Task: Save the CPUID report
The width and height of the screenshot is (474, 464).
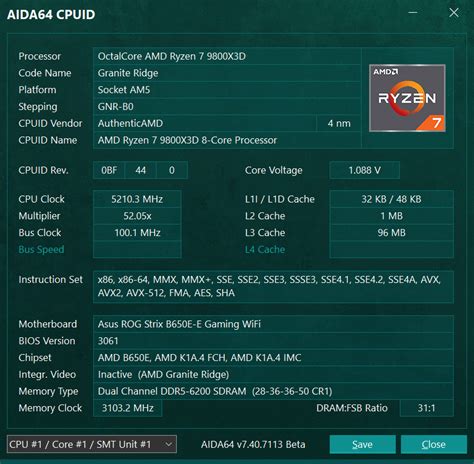Action: tap(363, 444)
